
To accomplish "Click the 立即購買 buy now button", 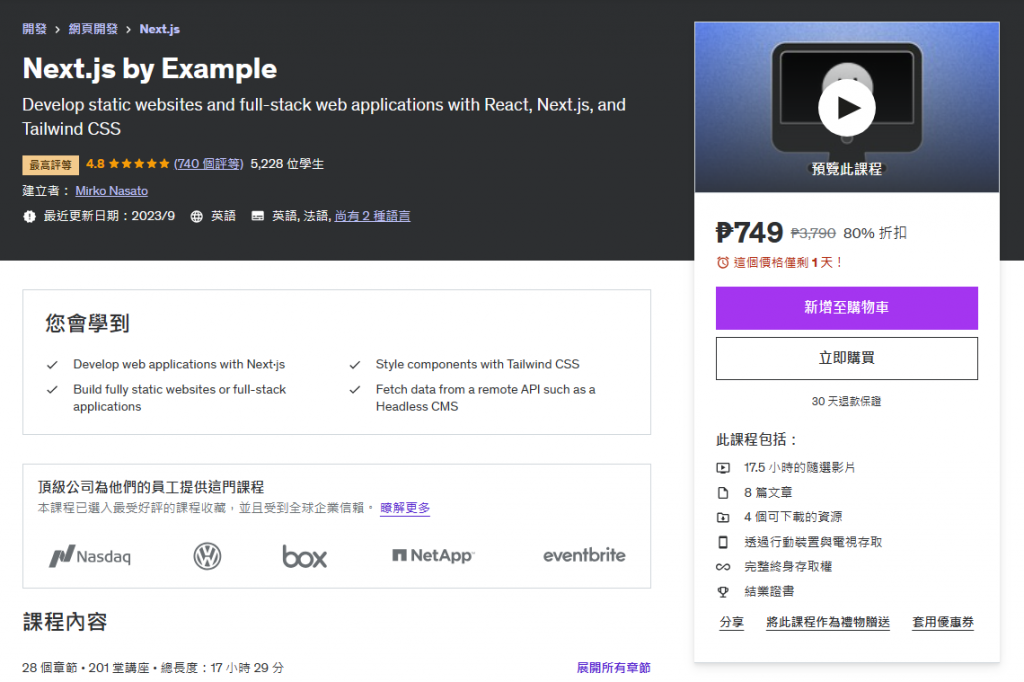I will click(x=846, y=358).
